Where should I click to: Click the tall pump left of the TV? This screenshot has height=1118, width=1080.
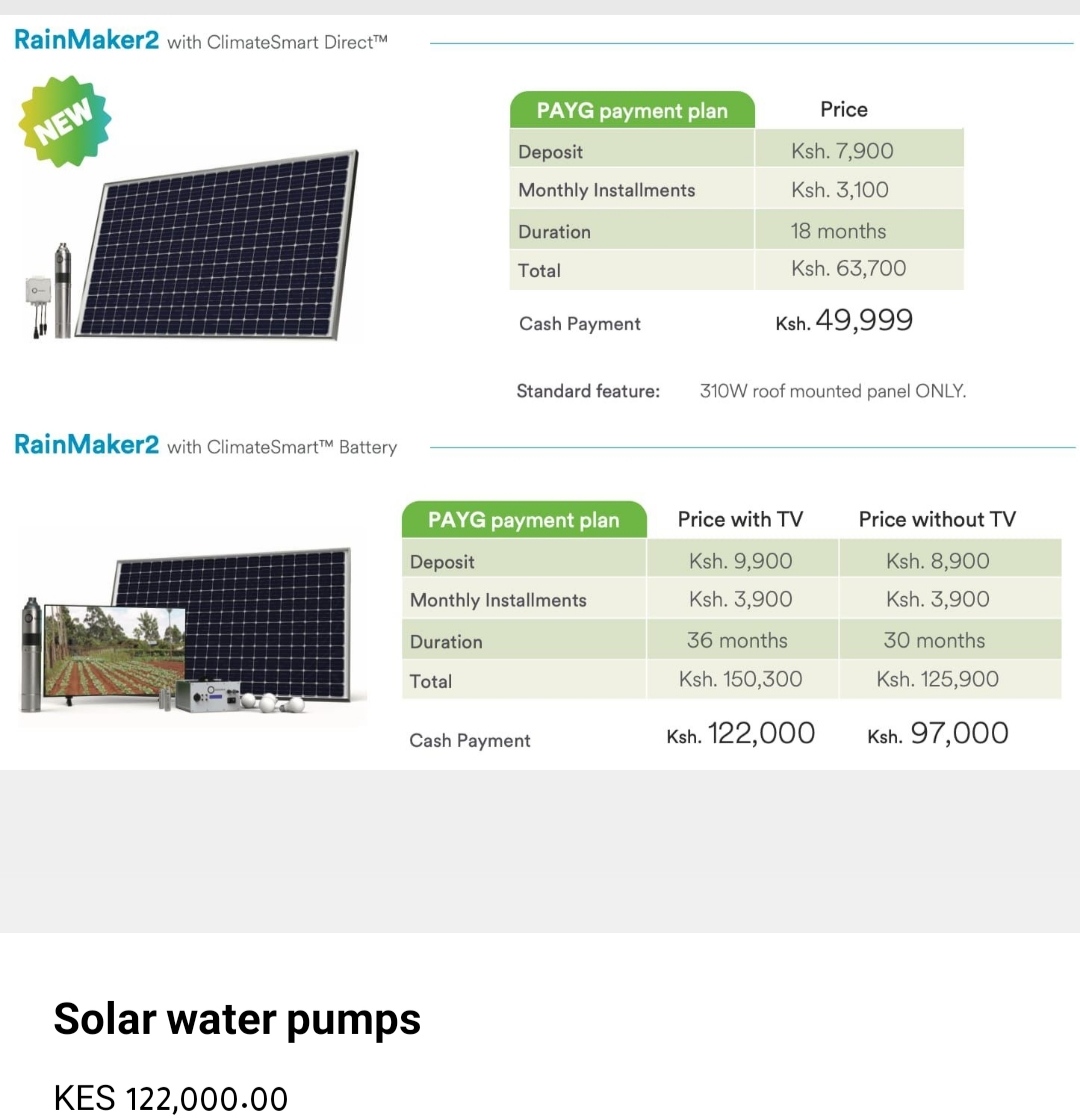coord(31,654)
